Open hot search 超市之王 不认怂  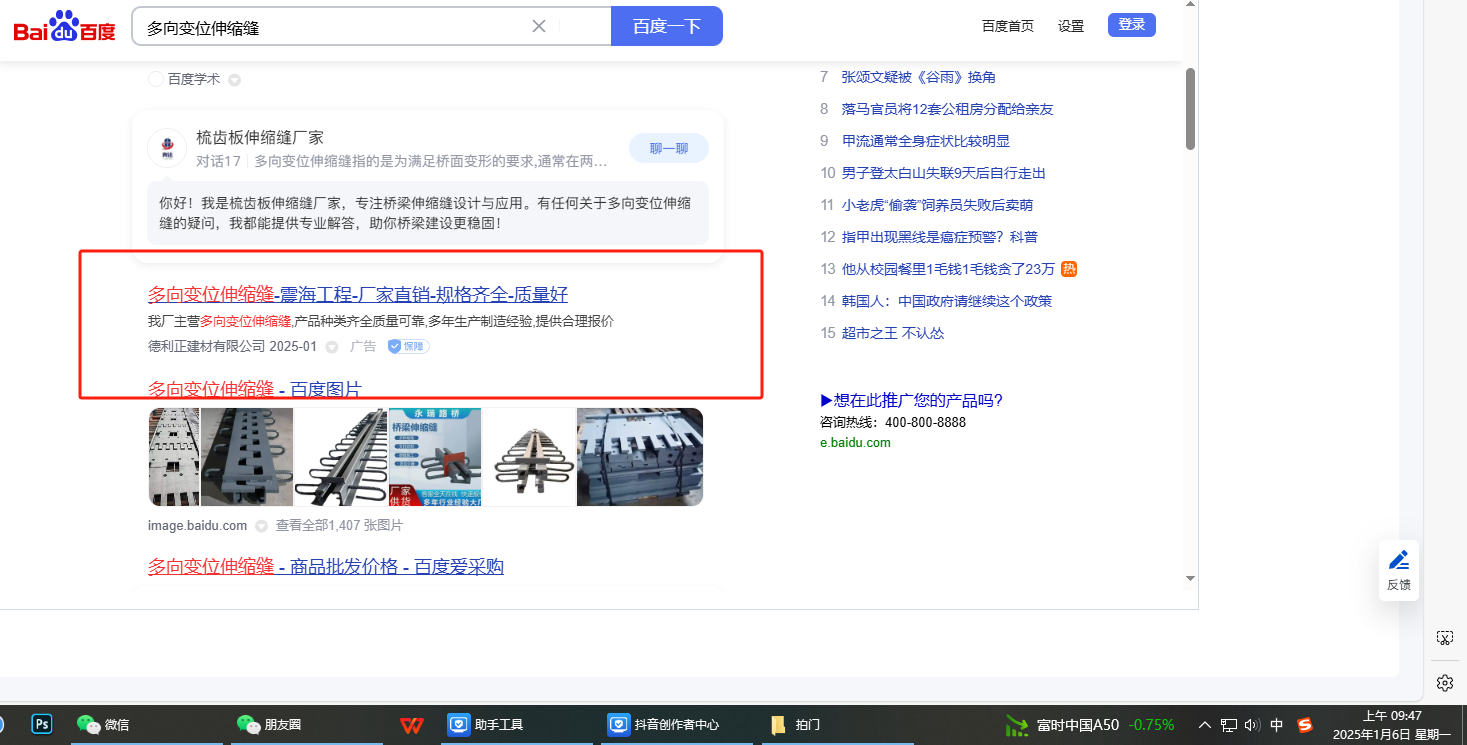tap(893, 333)
